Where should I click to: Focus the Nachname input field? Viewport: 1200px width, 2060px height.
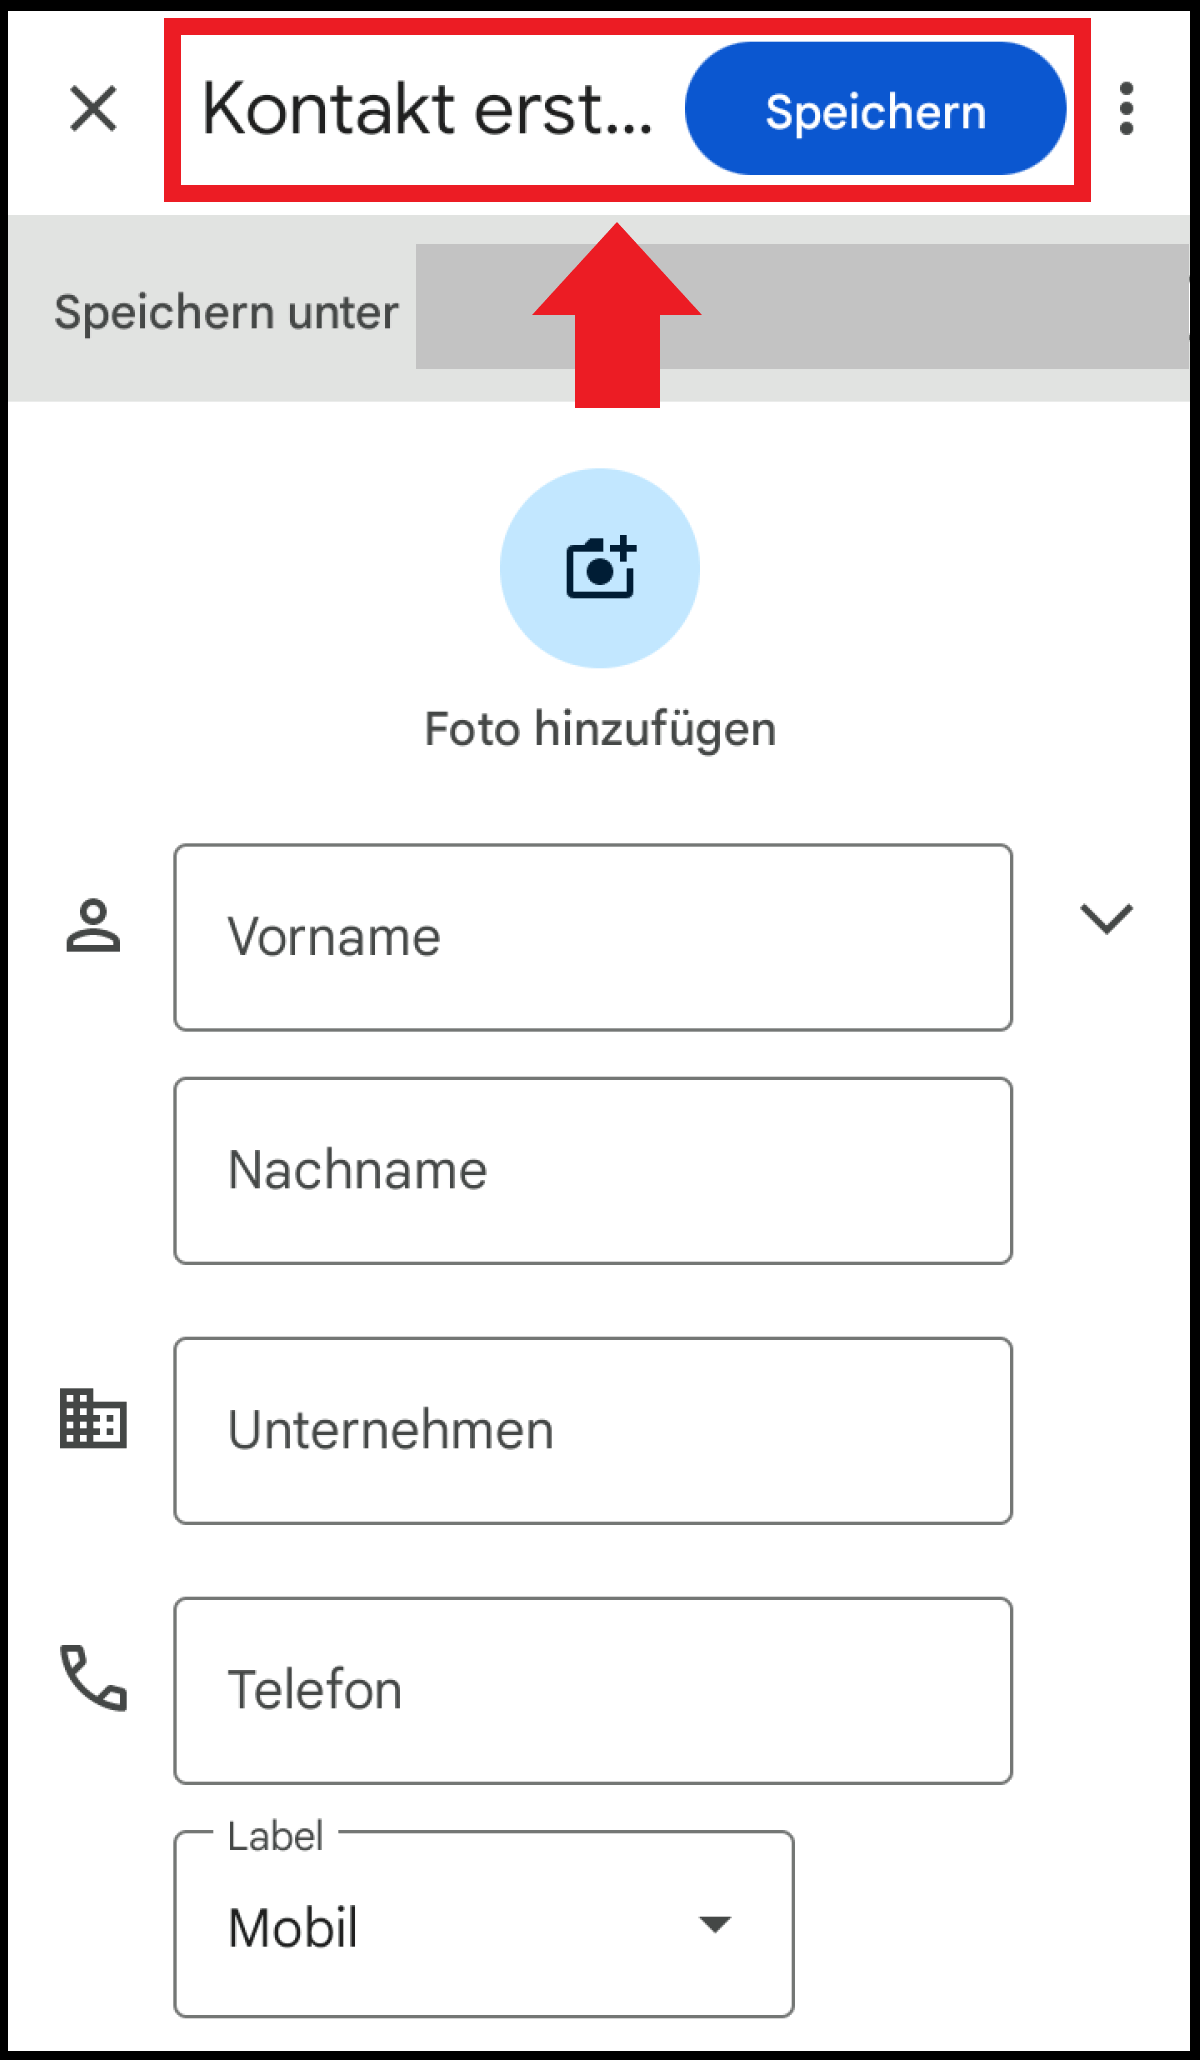(x=593, y=1171)
